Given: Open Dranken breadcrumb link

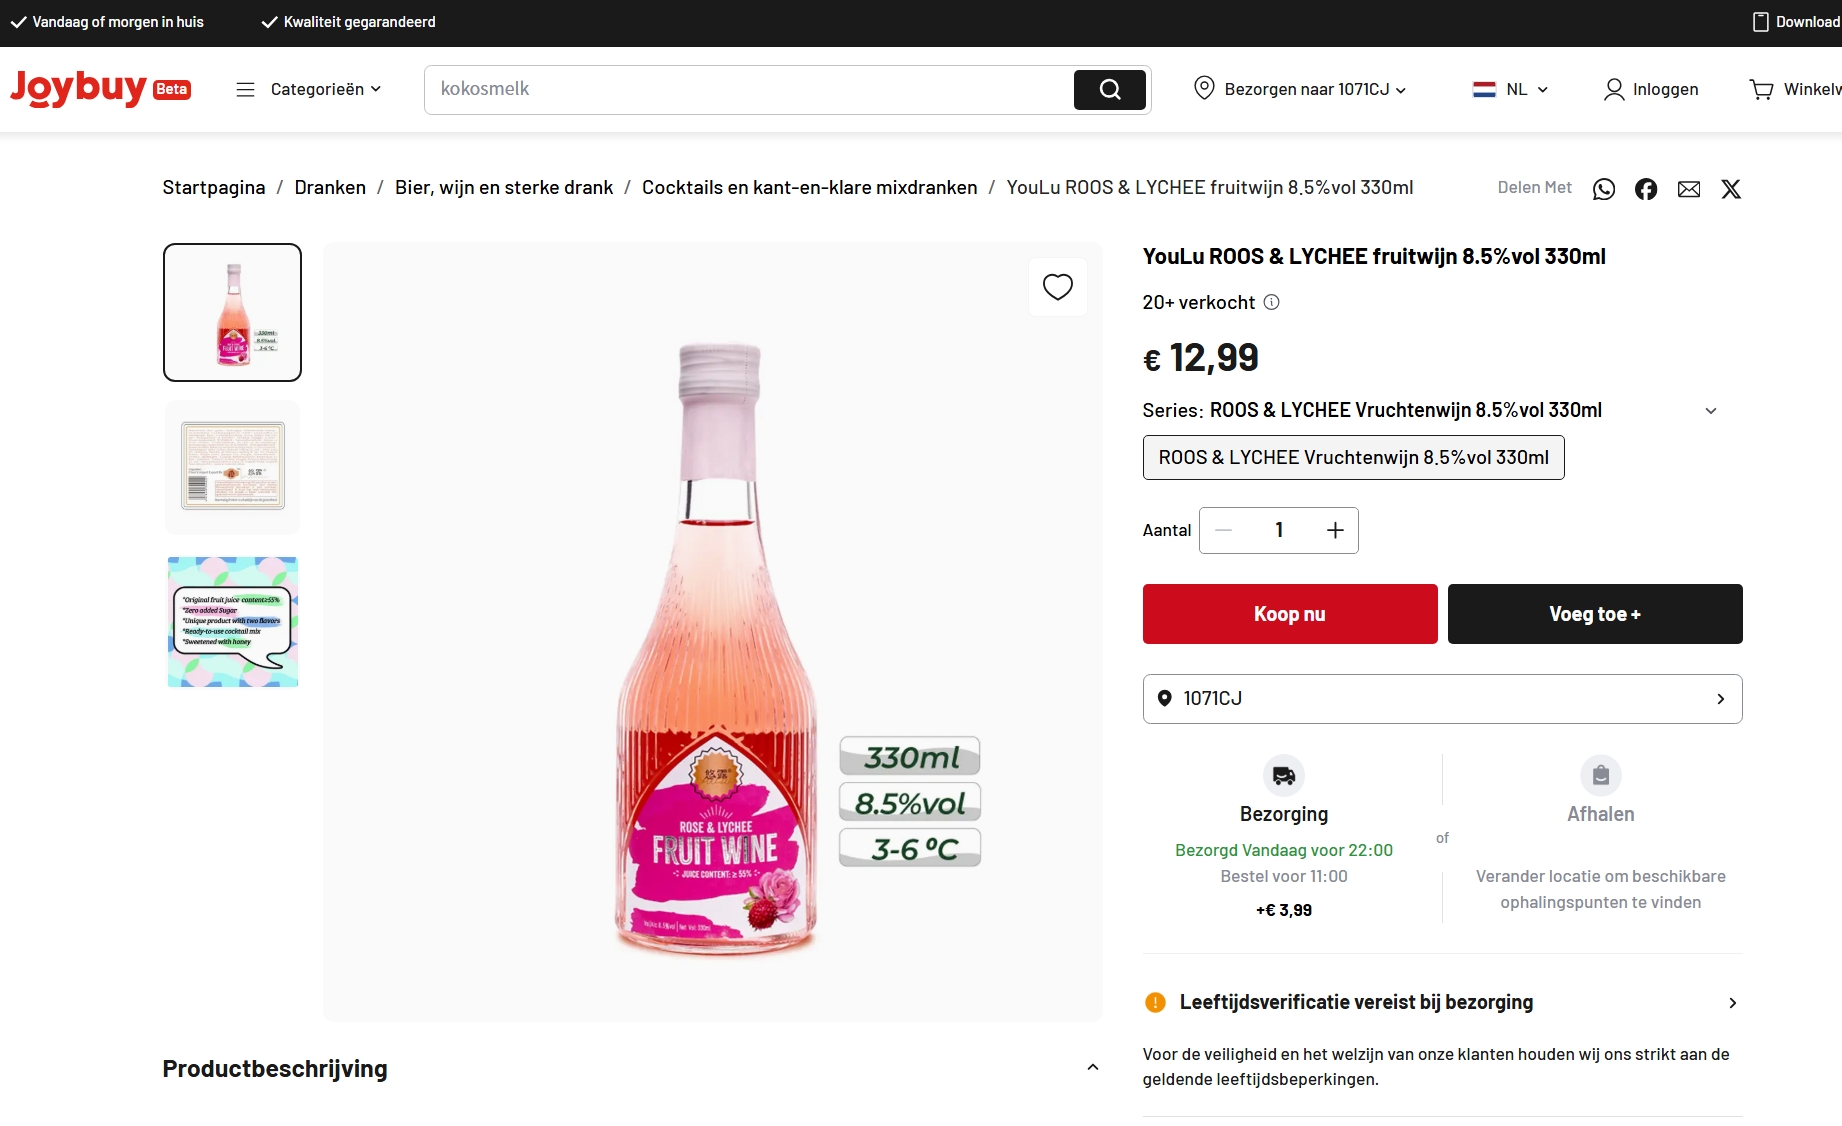Looking at the screenshot, I should [x=330, y=188].
